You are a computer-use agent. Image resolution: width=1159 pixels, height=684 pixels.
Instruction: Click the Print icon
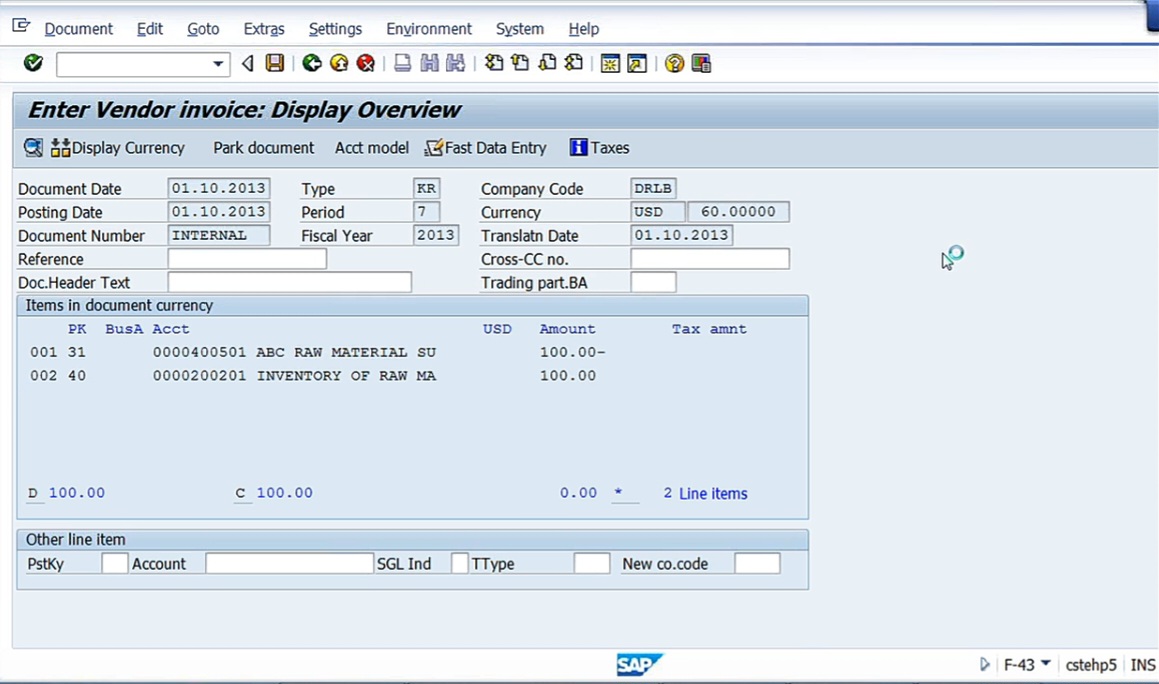point(402,64)
